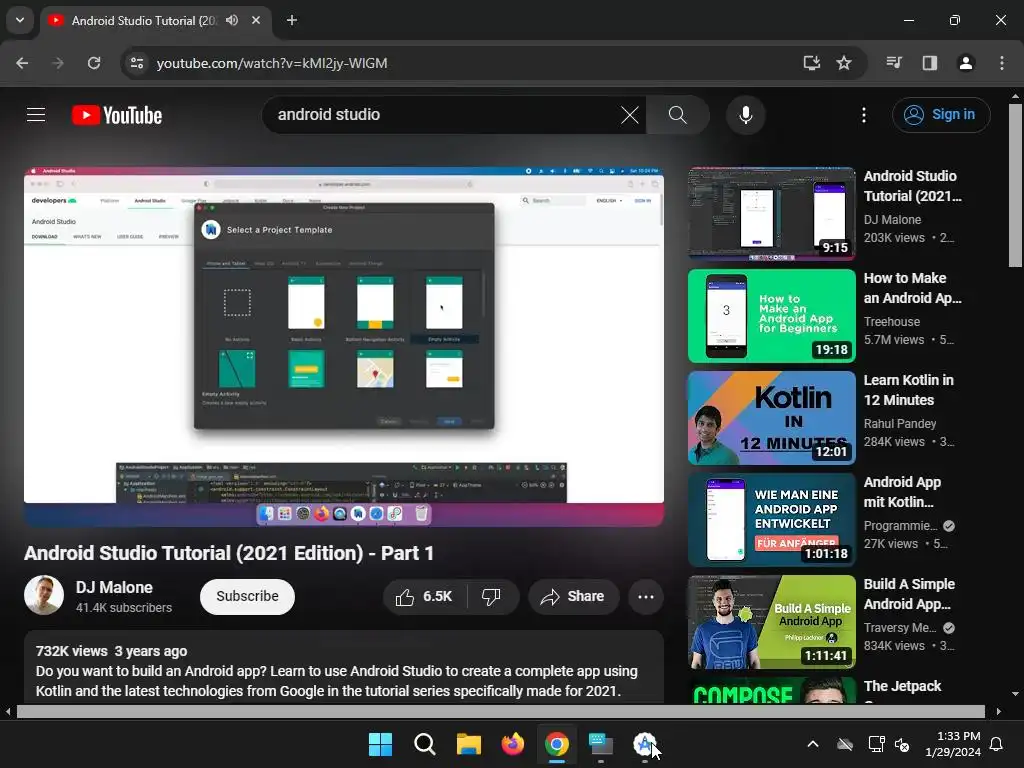Open YouTube settings three-dot menu

tap(863, 115)
